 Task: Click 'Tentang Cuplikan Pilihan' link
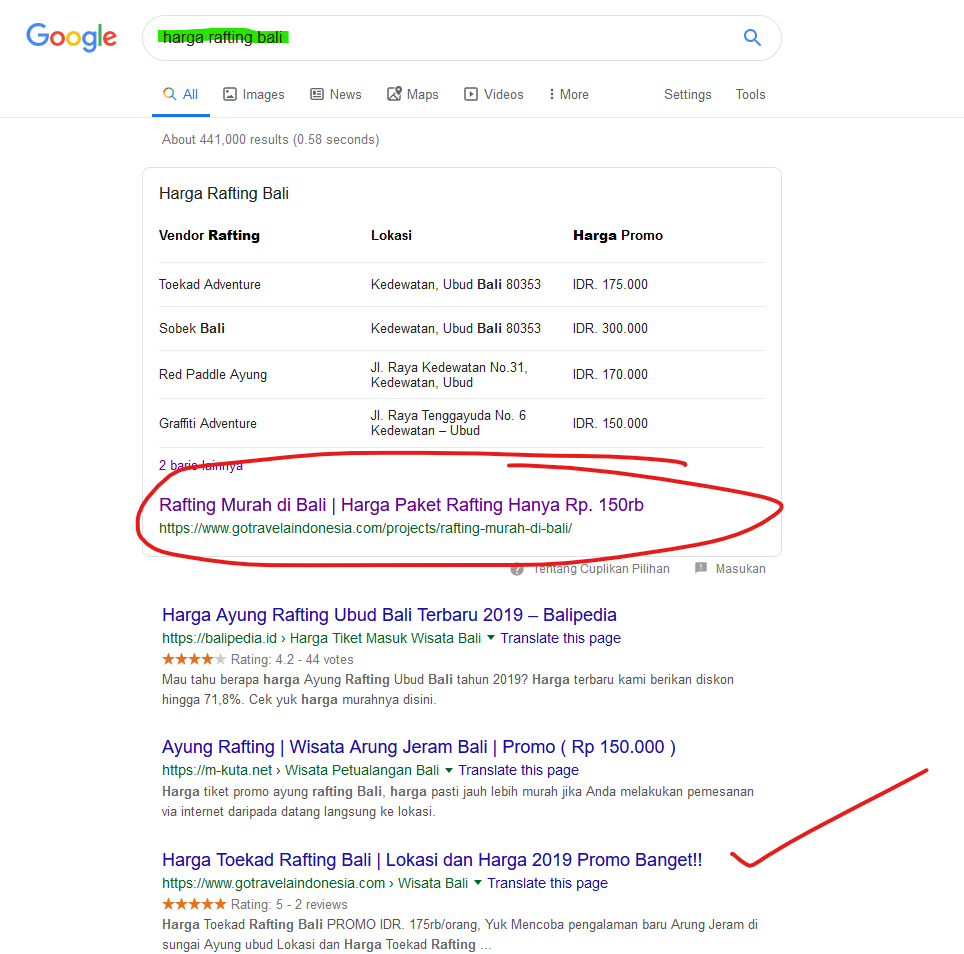point(601,569)
